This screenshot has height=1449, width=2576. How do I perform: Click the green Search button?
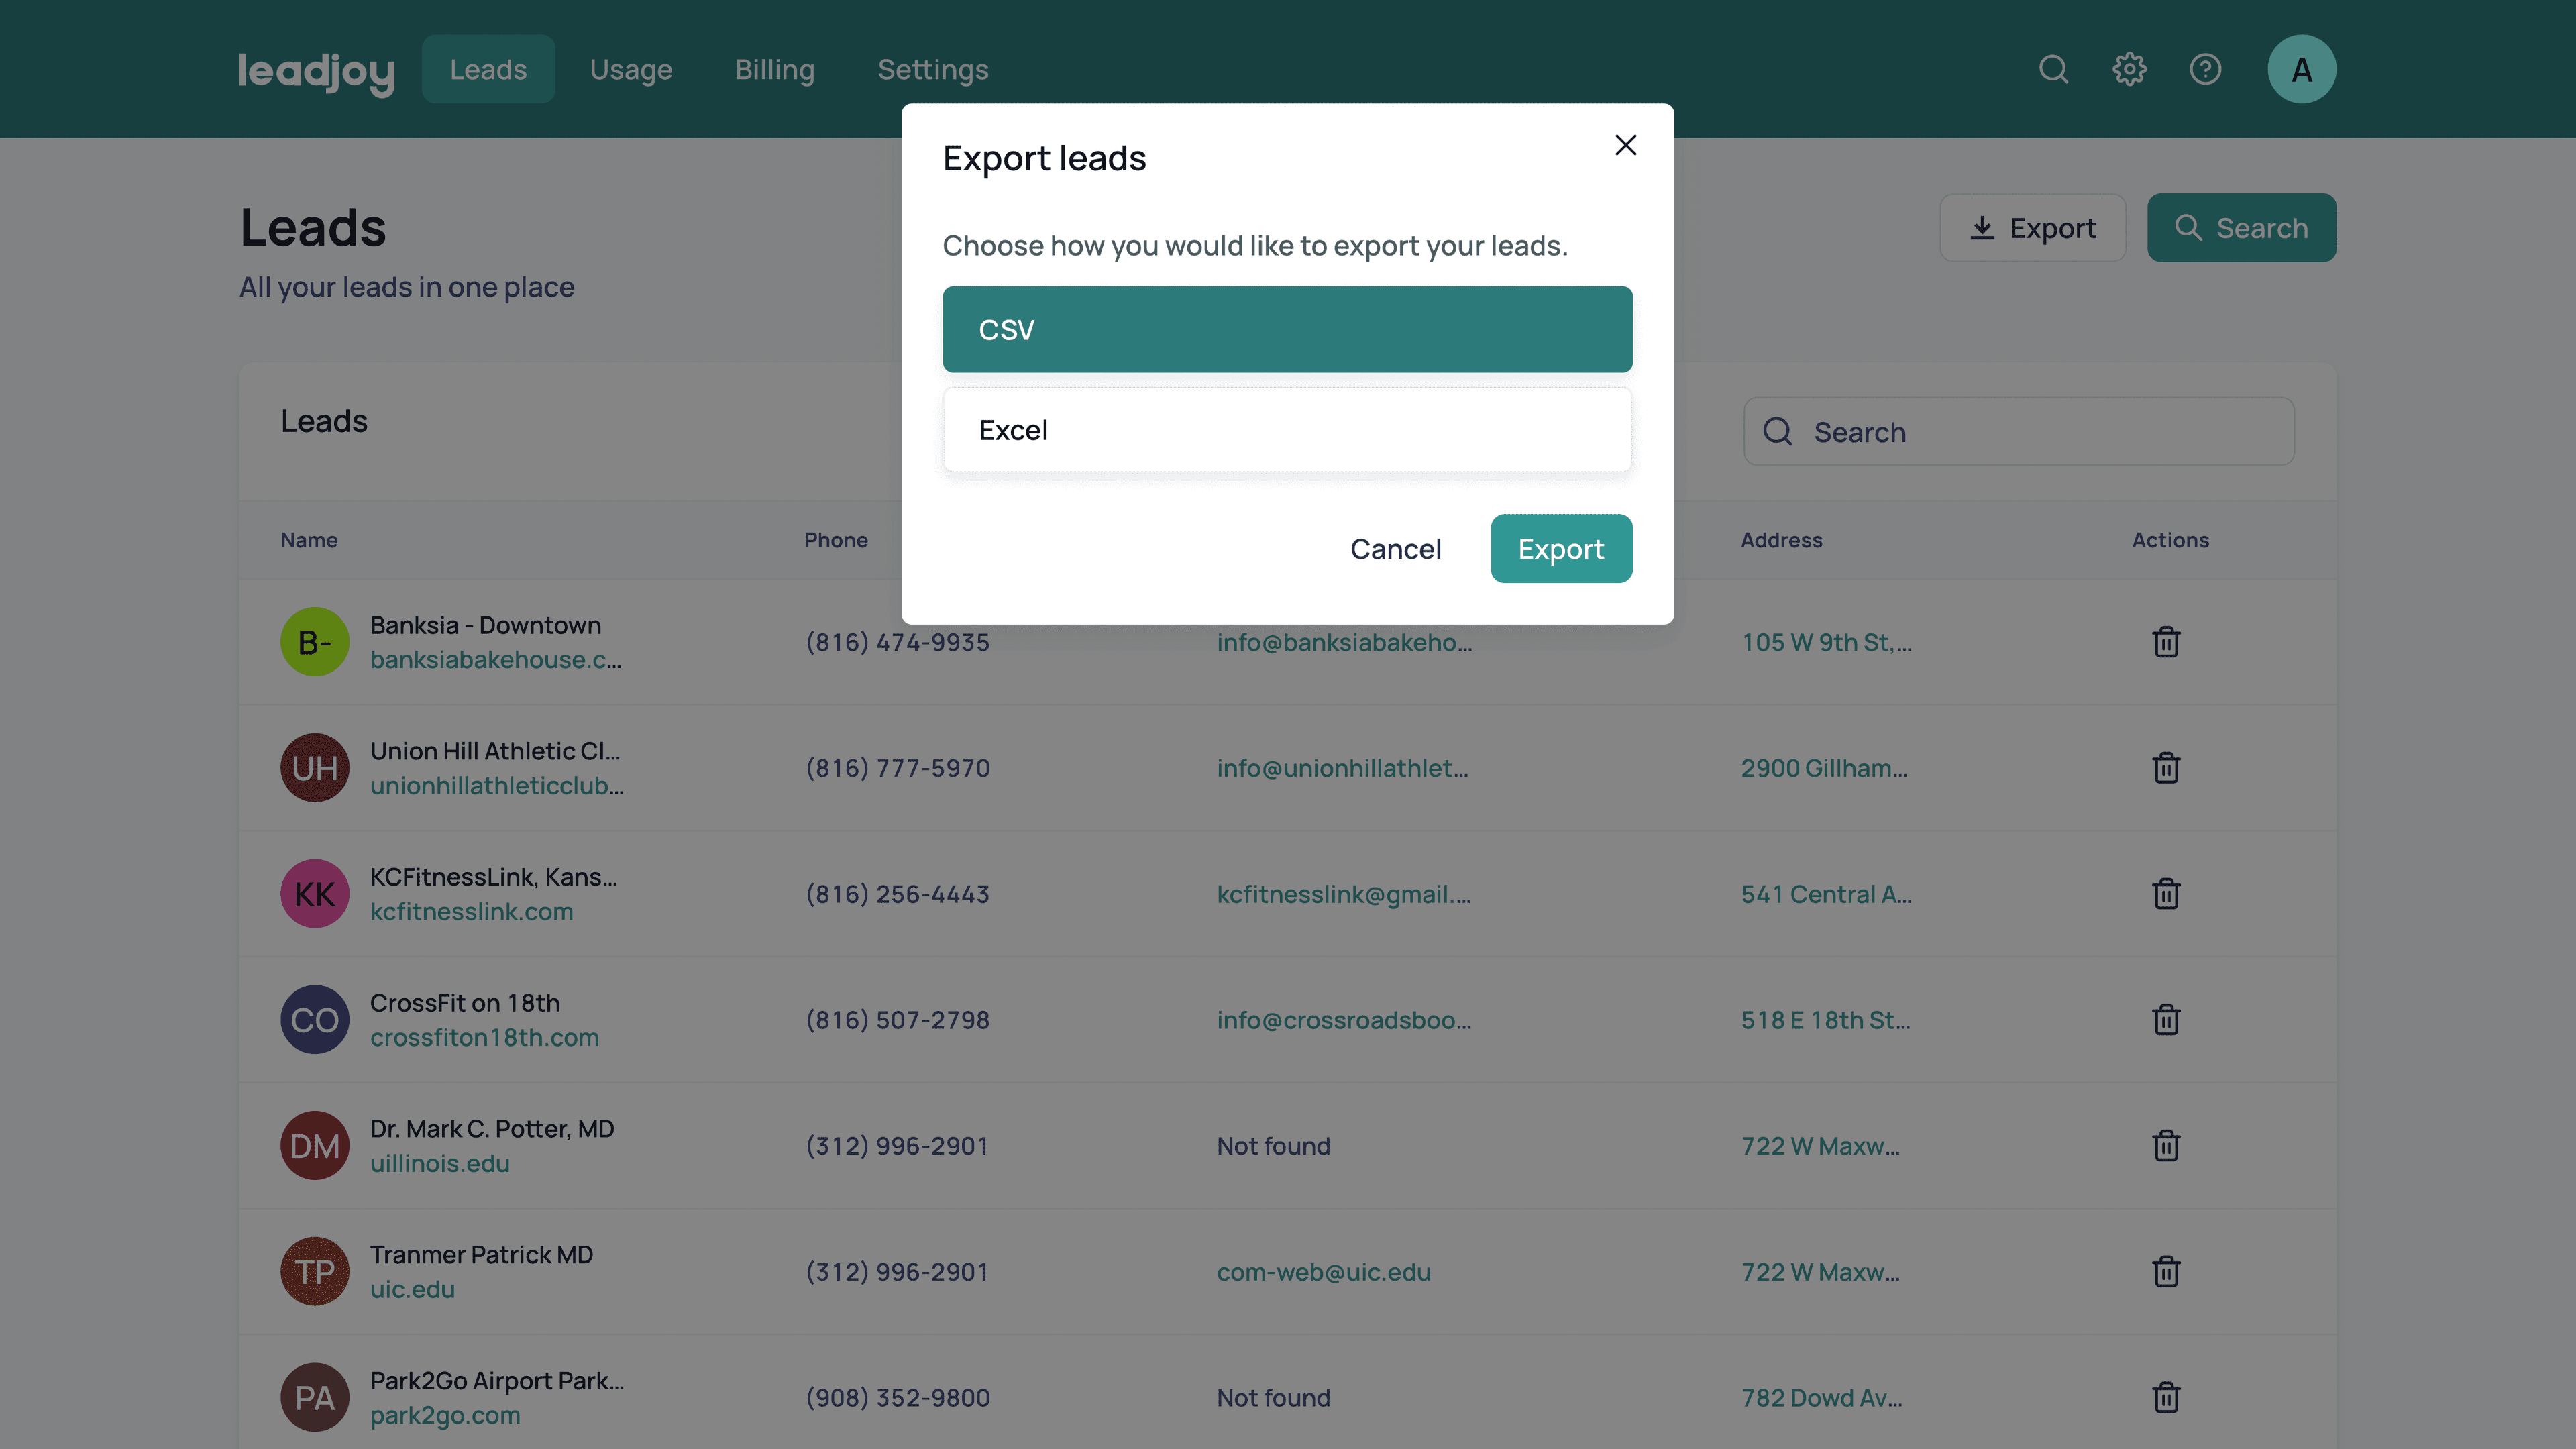(2241, 228)
